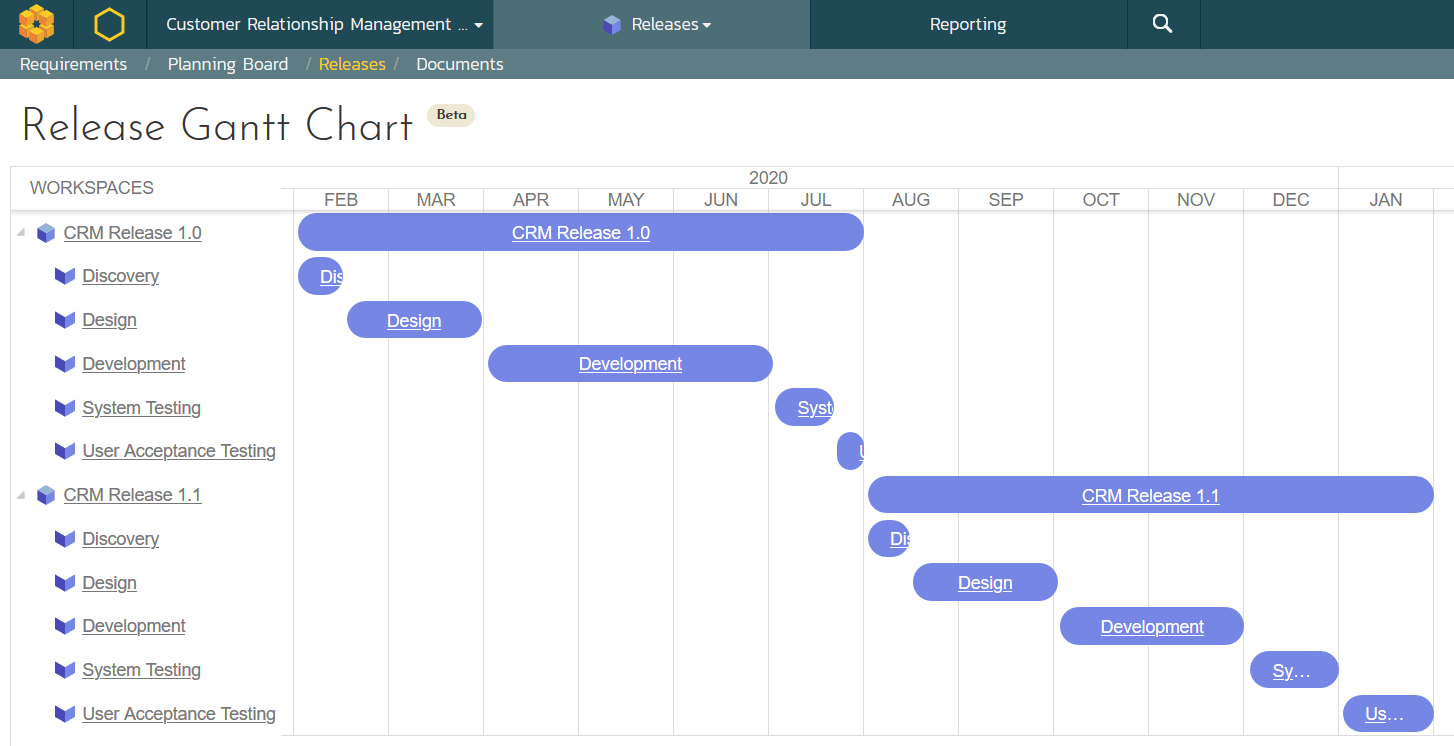Collapse the CRM Release 1.1 tree node

coord(21,495)
